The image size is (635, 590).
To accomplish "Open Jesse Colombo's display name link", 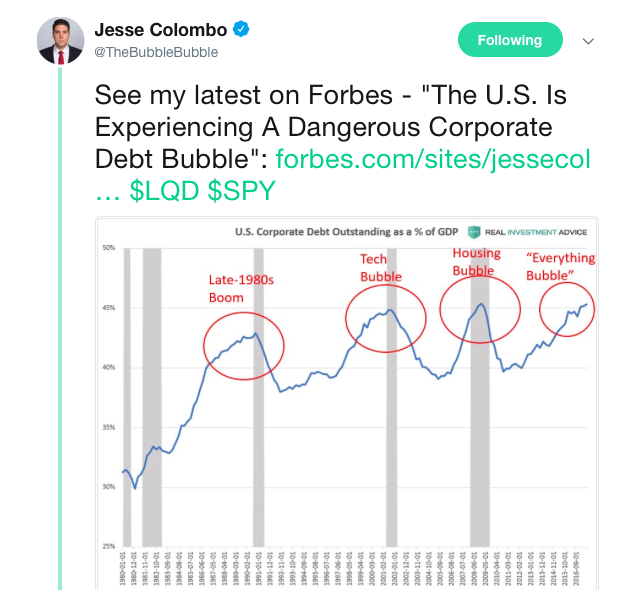I will pyautogui.click(x=162, y=30).
